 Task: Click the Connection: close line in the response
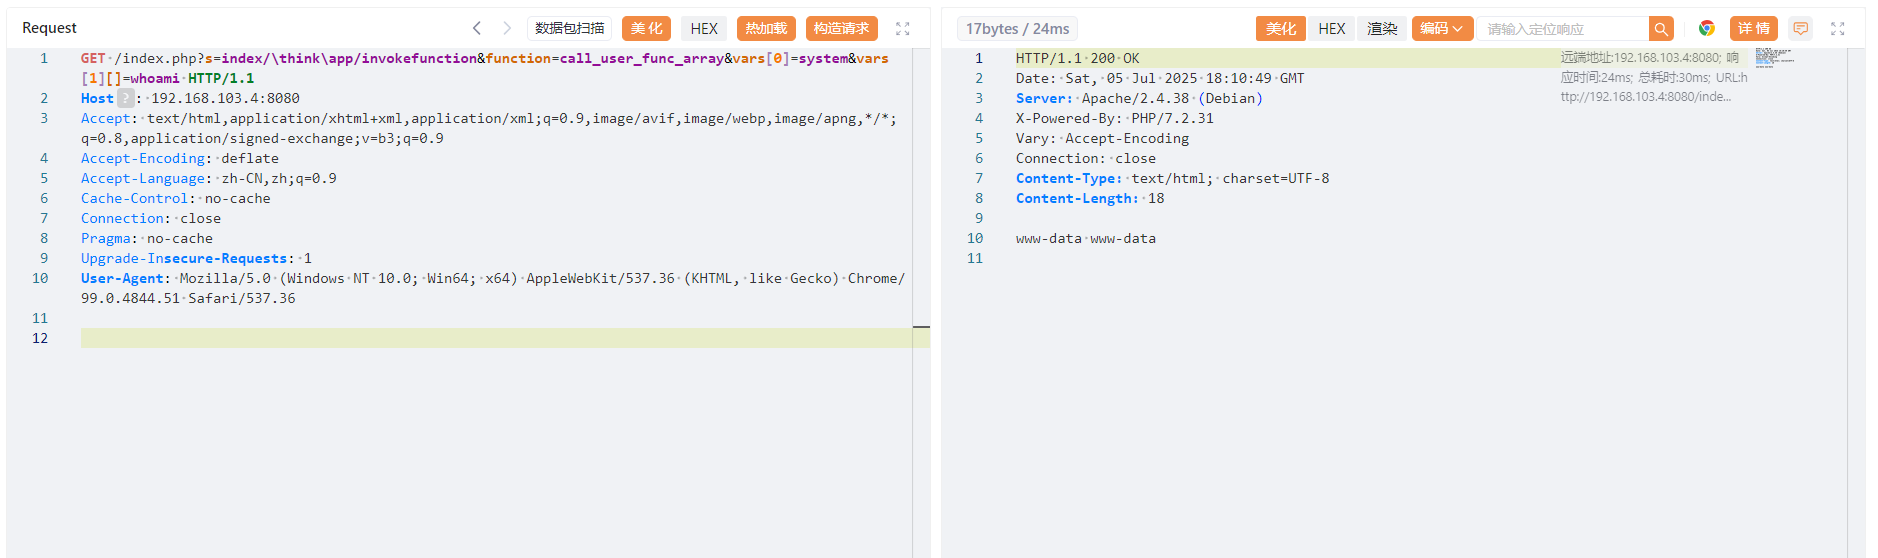(1086, 158)
